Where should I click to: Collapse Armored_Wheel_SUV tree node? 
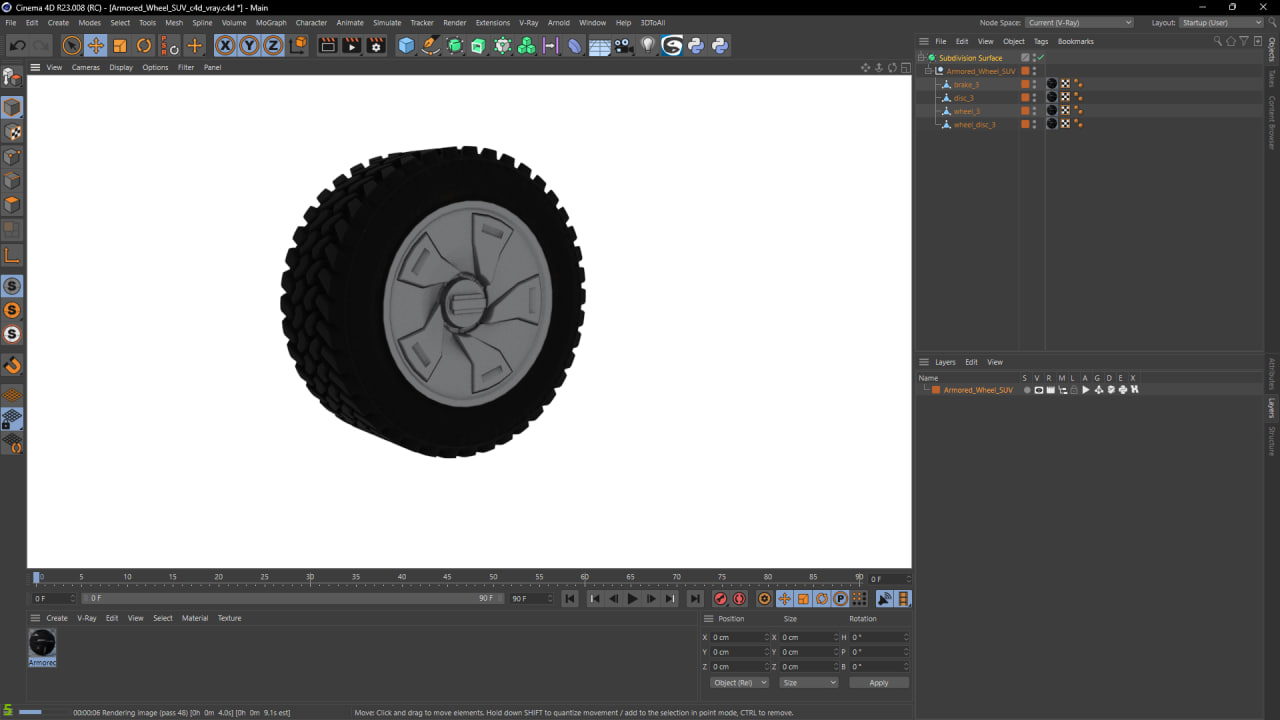pyautogui.click(x=928, y=71)
